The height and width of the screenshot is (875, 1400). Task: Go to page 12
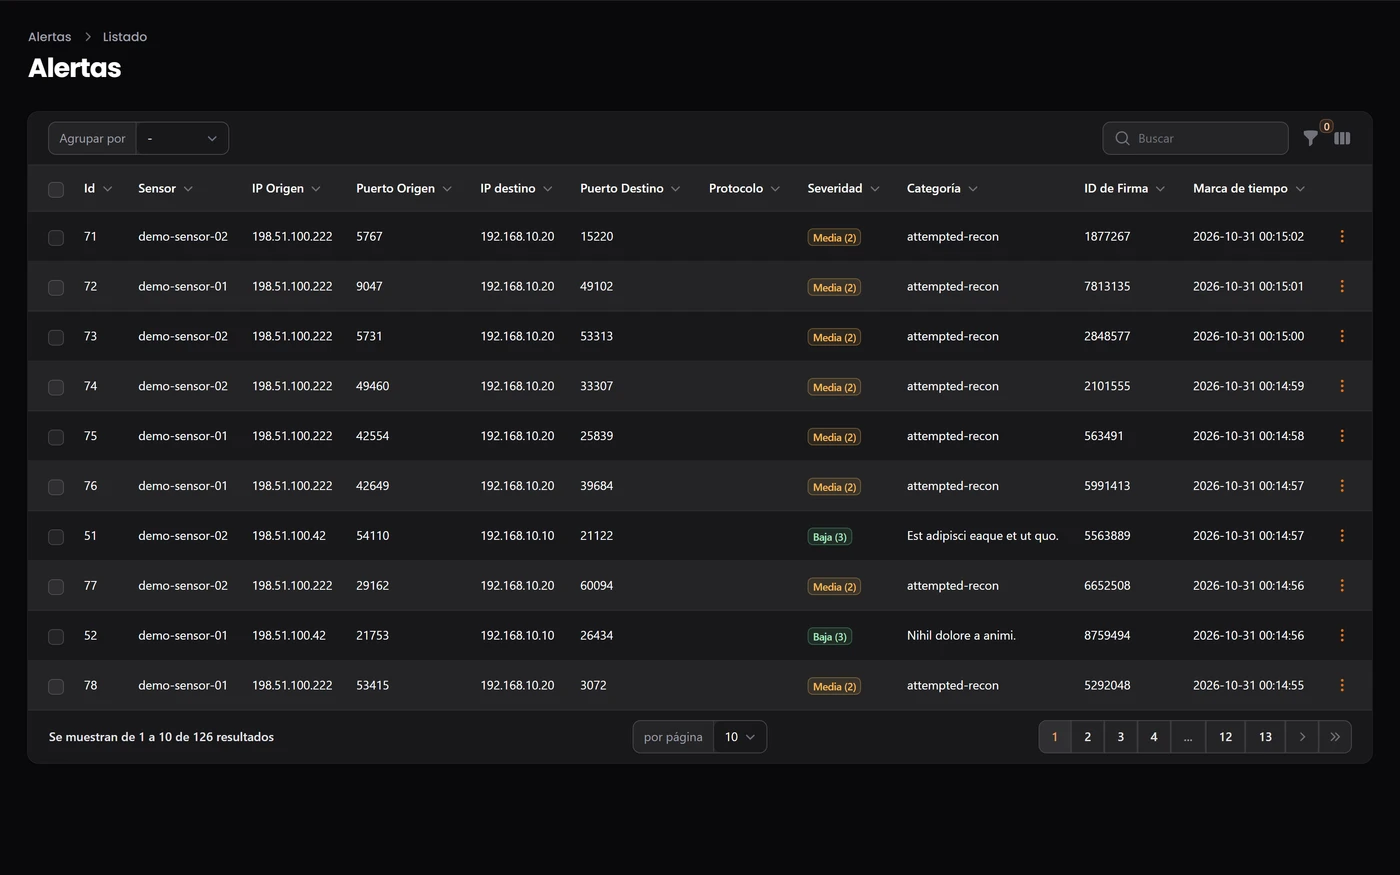coord(1226,737)
